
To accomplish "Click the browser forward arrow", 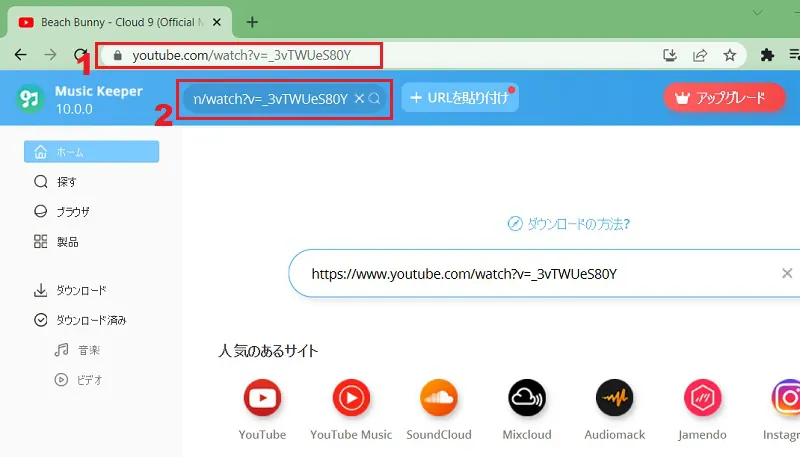I will pyautogui.click(x=51, y=55).
